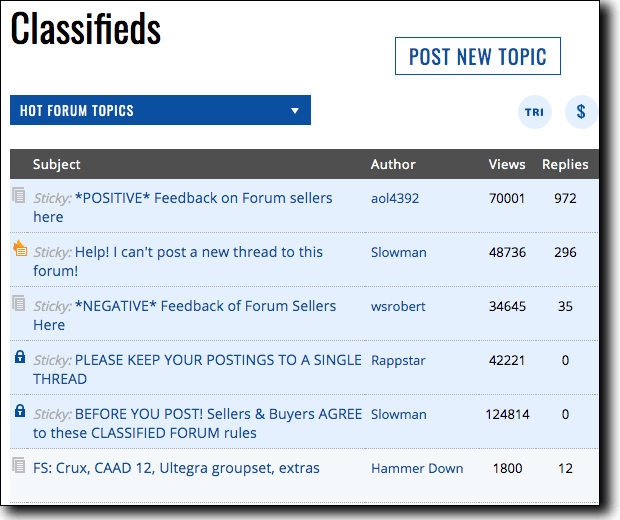Click the Views column header
This screenshot has width=620, height=520.
507,164
